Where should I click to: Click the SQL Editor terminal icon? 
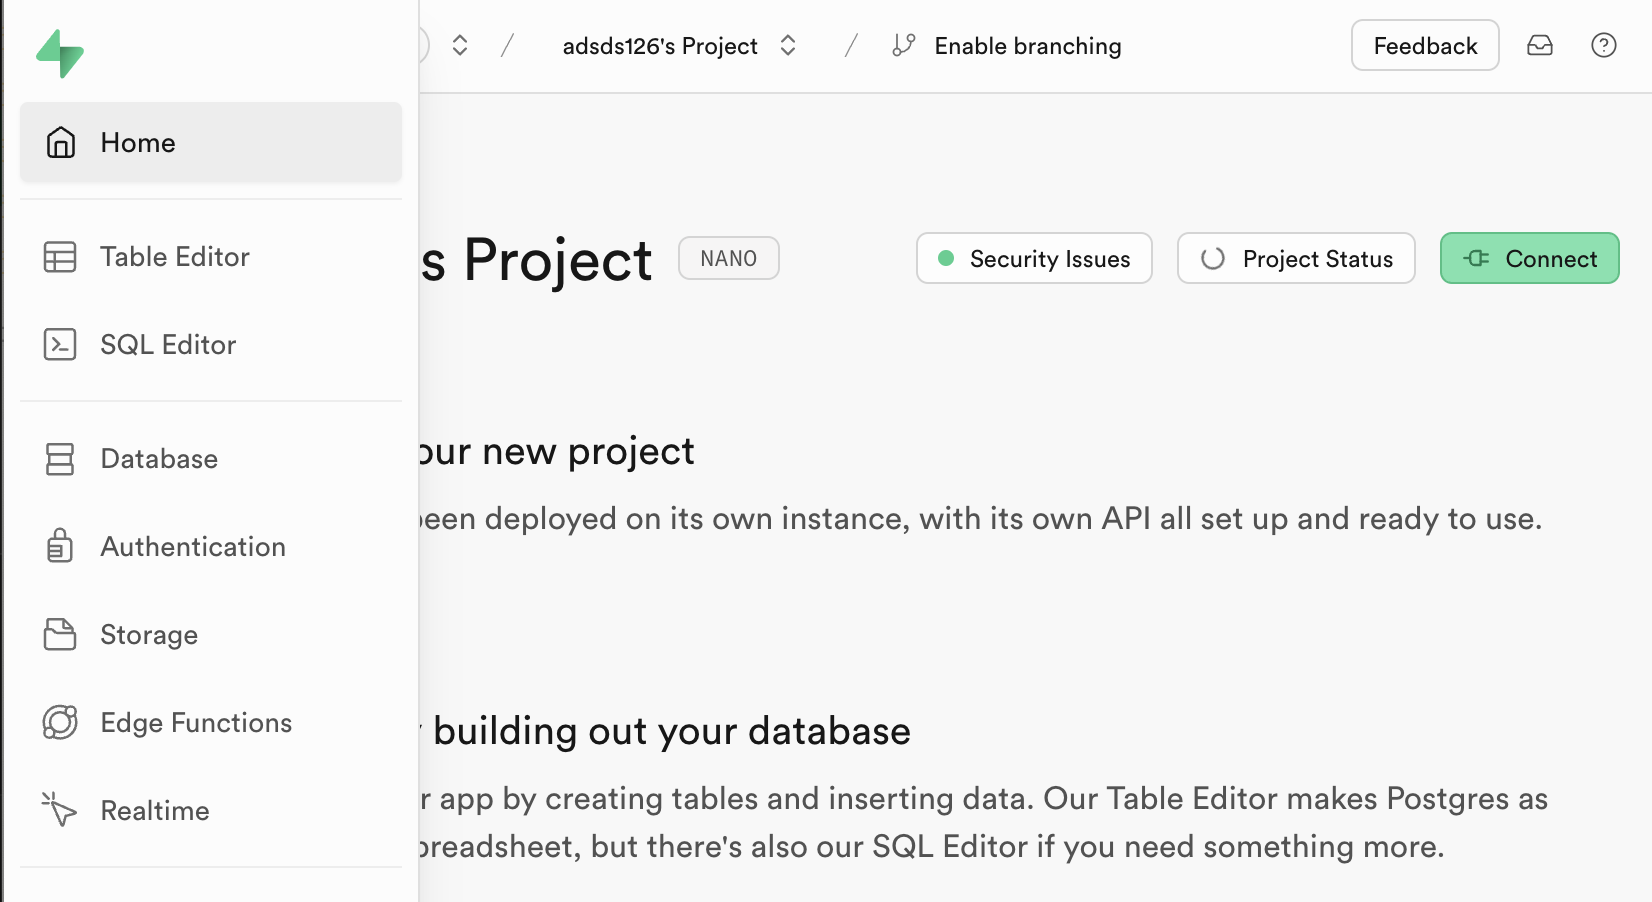coord(60,344)
